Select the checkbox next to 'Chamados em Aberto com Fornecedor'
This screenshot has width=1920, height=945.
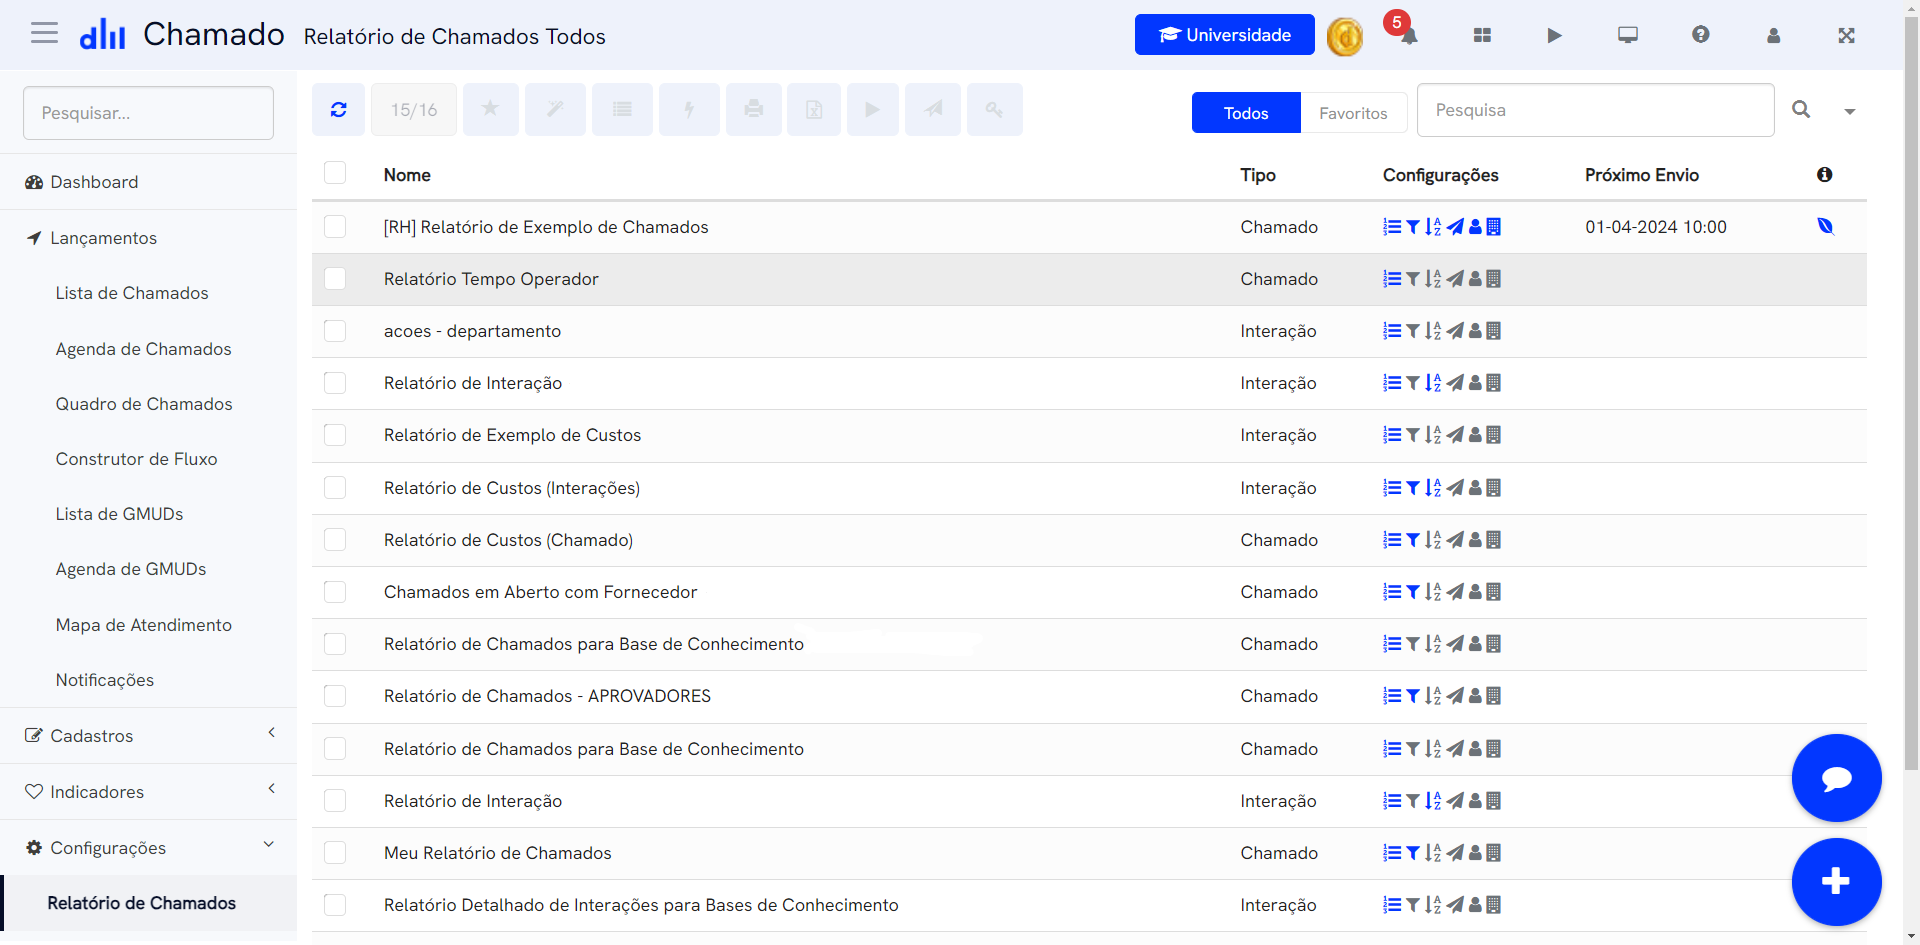tap(335, 592)
